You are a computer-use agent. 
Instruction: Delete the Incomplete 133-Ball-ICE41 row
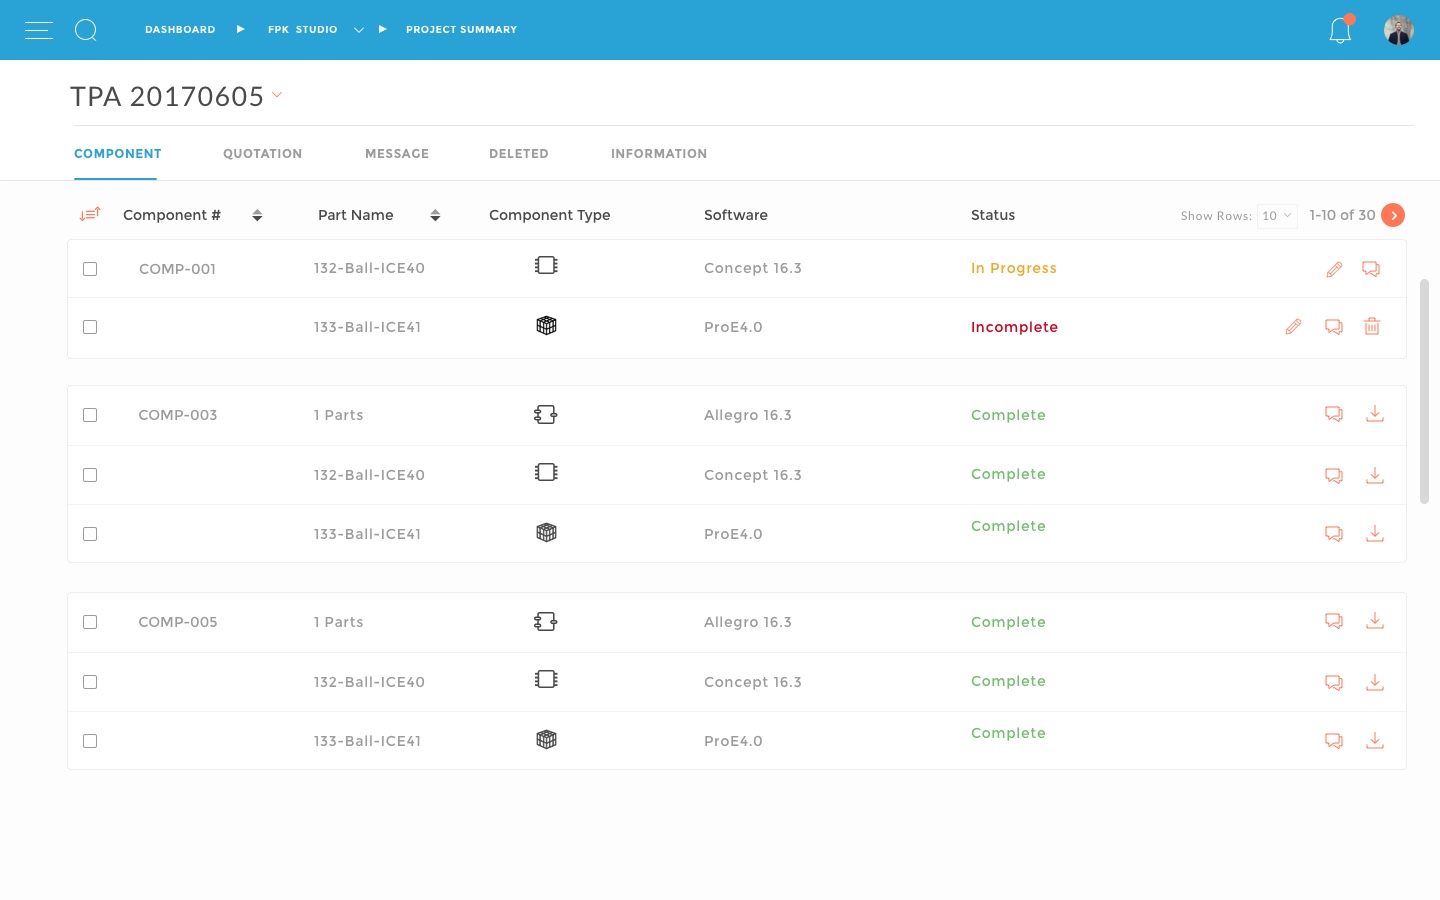coord(1372,326)
